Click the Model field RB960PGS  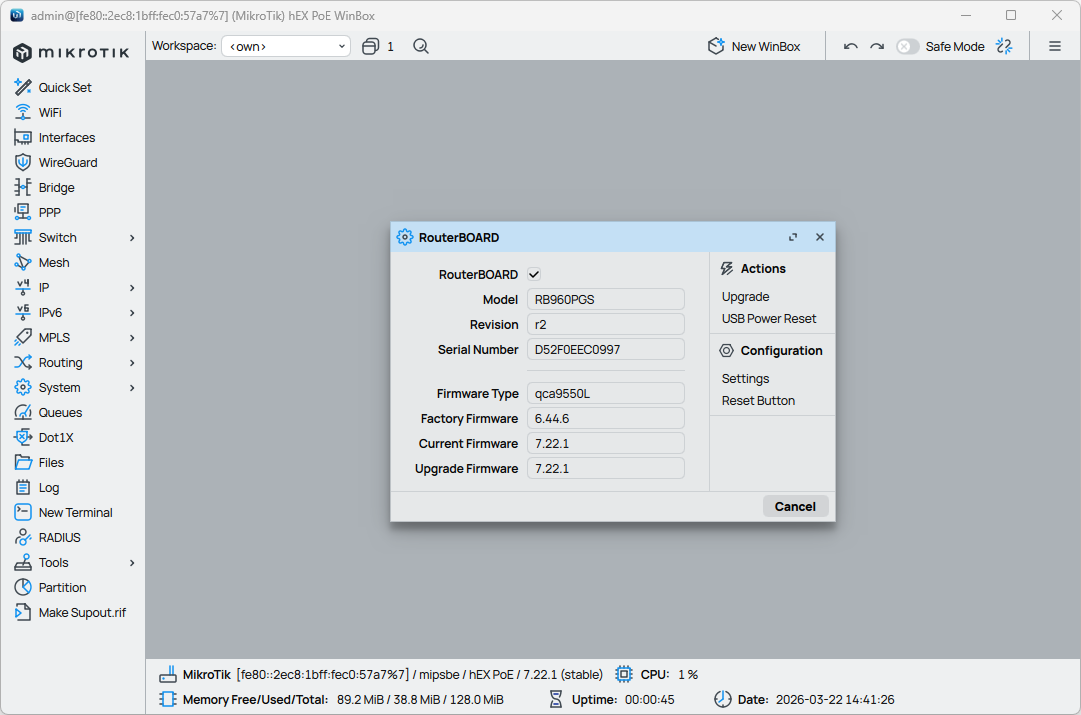tap(605, 299)
